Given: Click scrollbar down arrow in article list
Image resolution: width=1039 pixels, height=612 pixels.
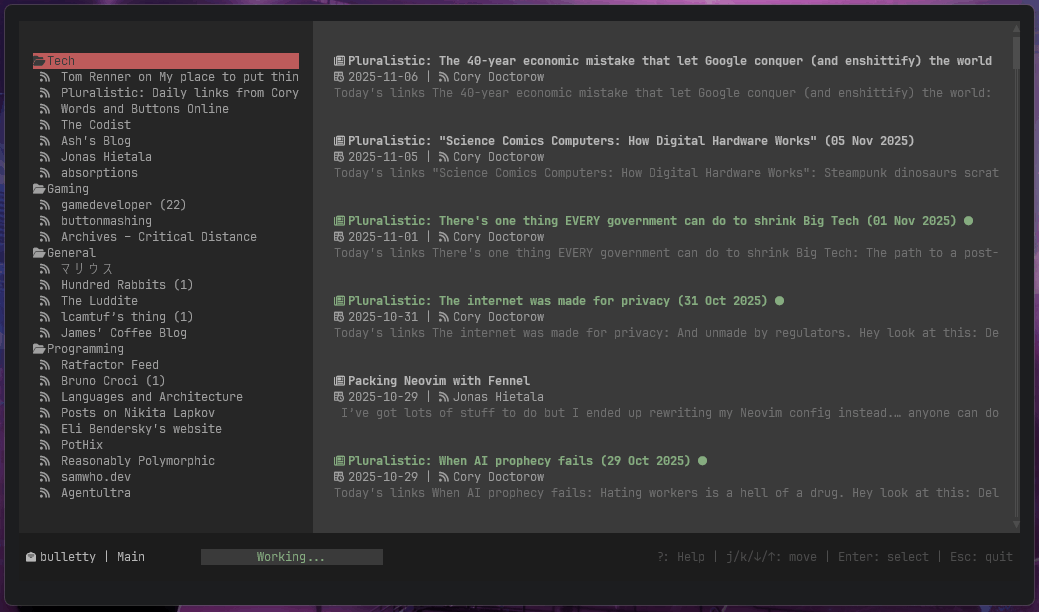Looking at the screenshot, I should pos(1016,525).
